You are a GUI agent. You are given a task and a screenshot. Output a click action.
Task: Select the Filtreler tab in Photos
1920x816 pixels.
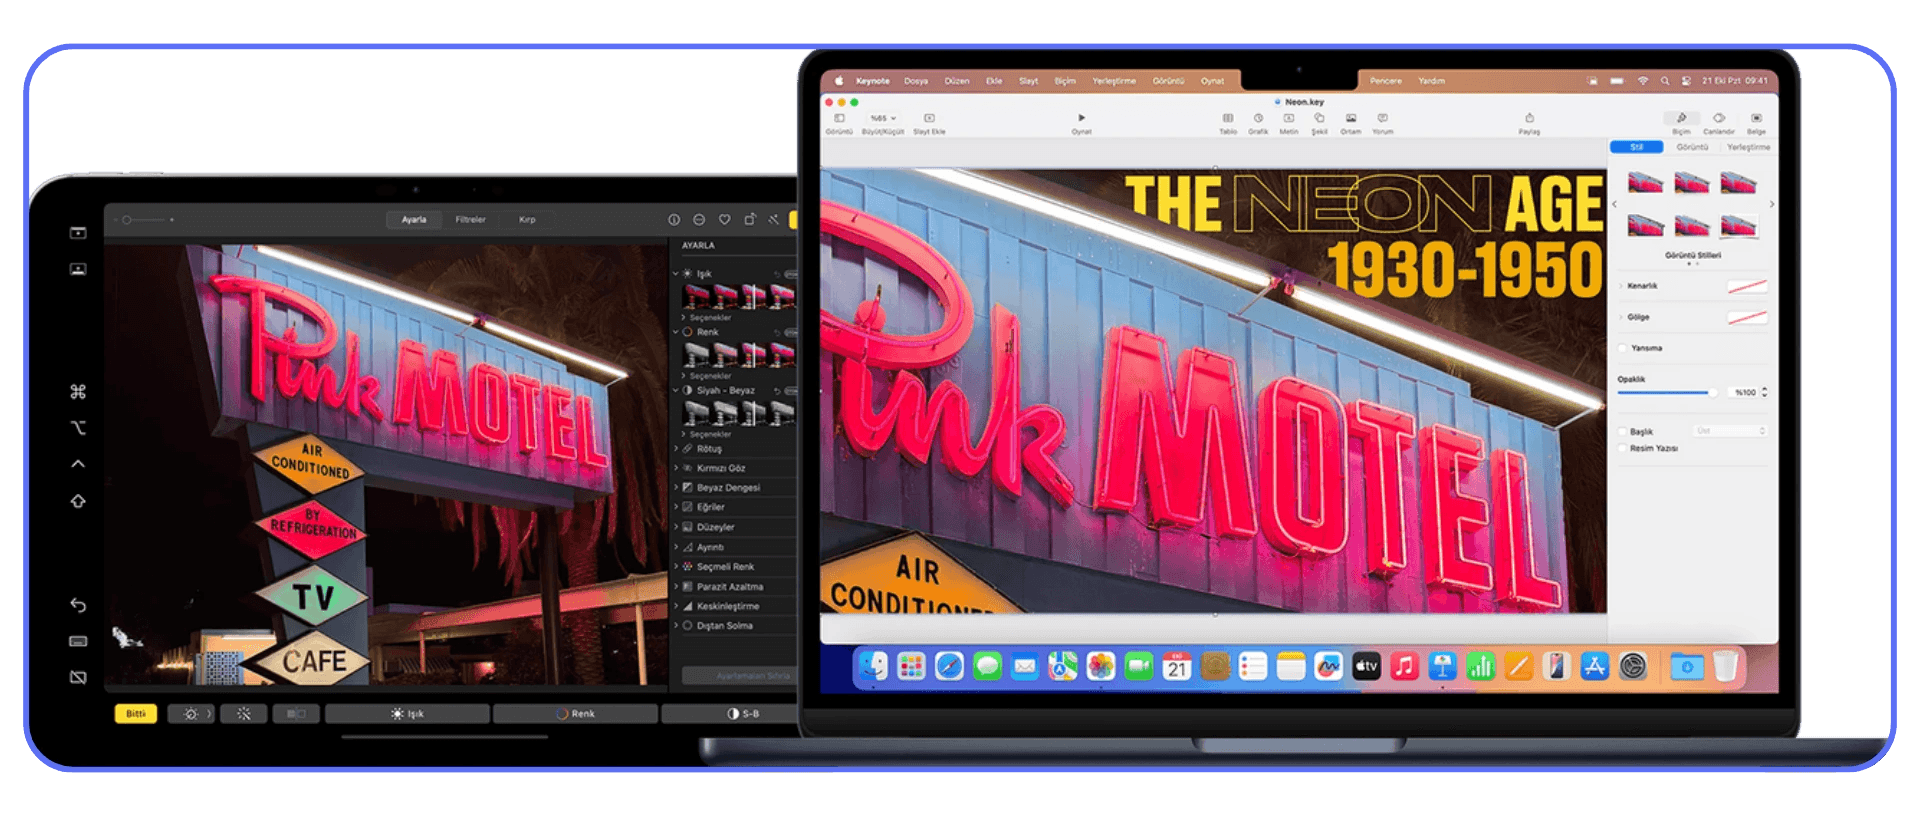click(x=470, y=219)
